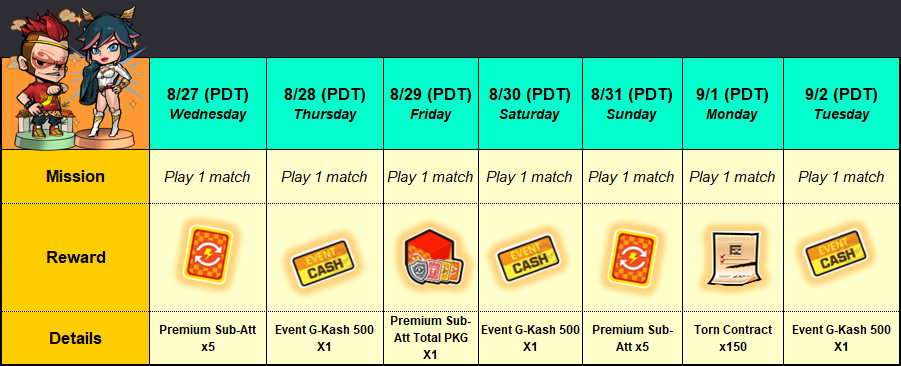The width and height of the screenshot is (901, 366).
Task: Click Sunday's Play 1 match cell
Action: (631, 176)
